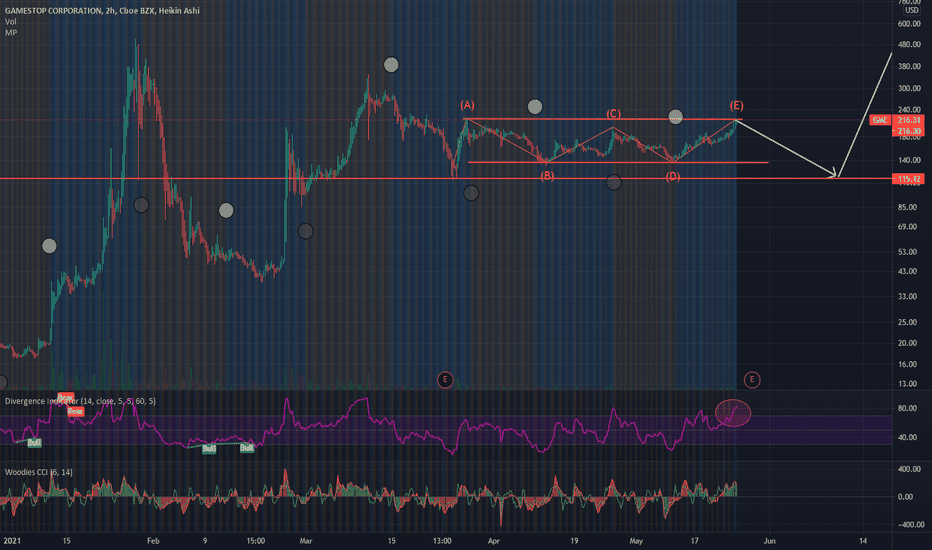Viewport: 932px width, 550px height.
Task: Select the light circle on resistance line near (E)
Action: (676, 117)
